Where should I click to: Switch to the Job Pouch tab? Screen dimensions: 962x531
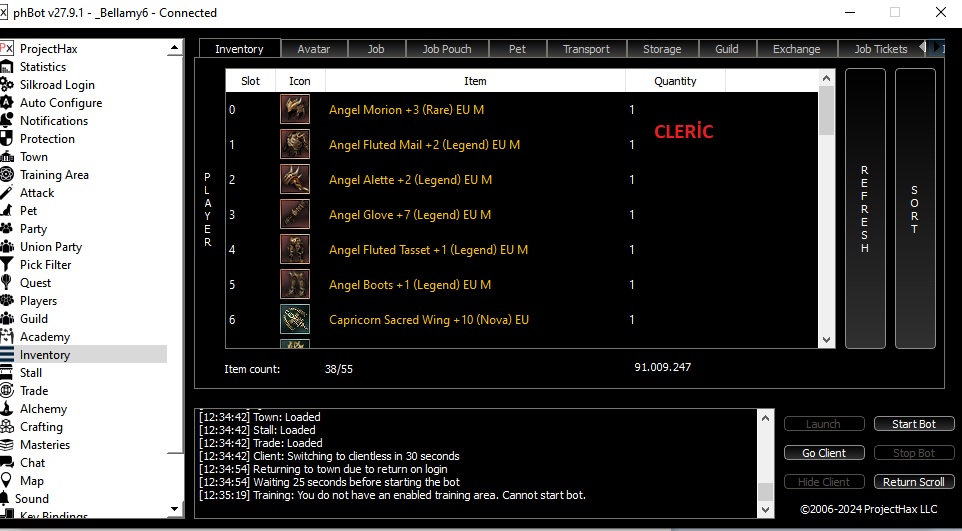pos(447,49)
